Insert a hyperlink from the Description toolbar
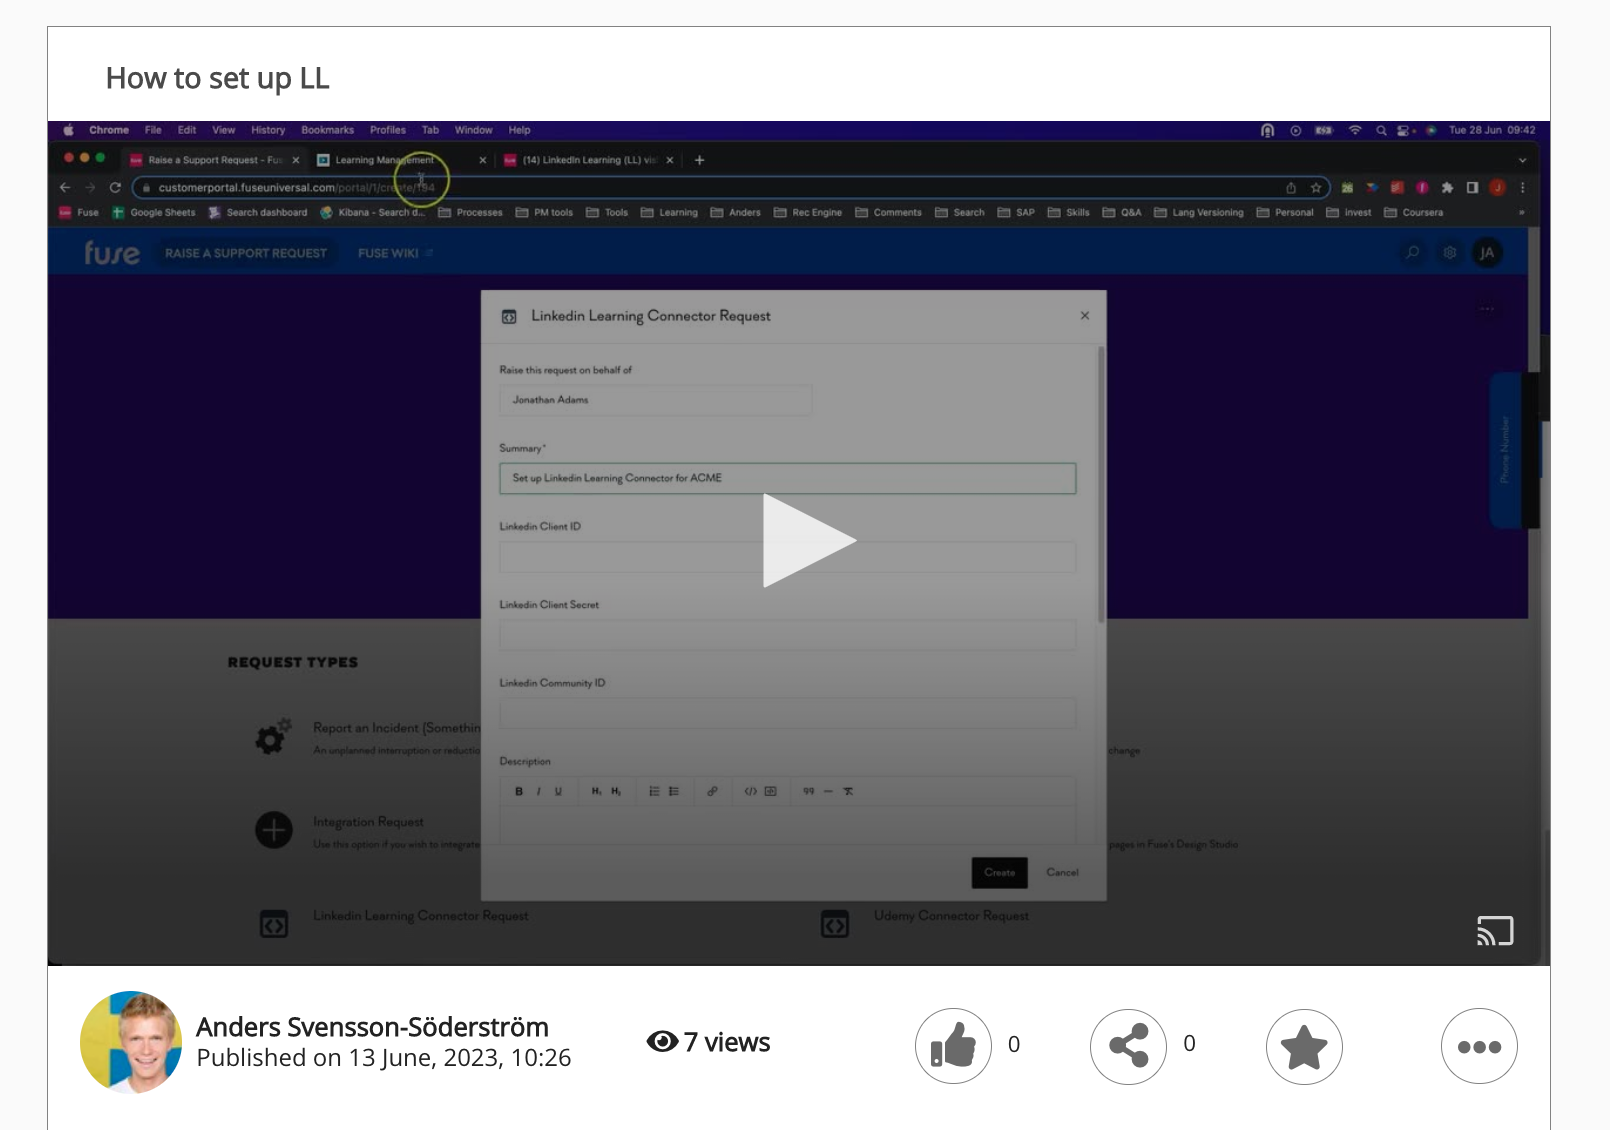 click(712, 791)
